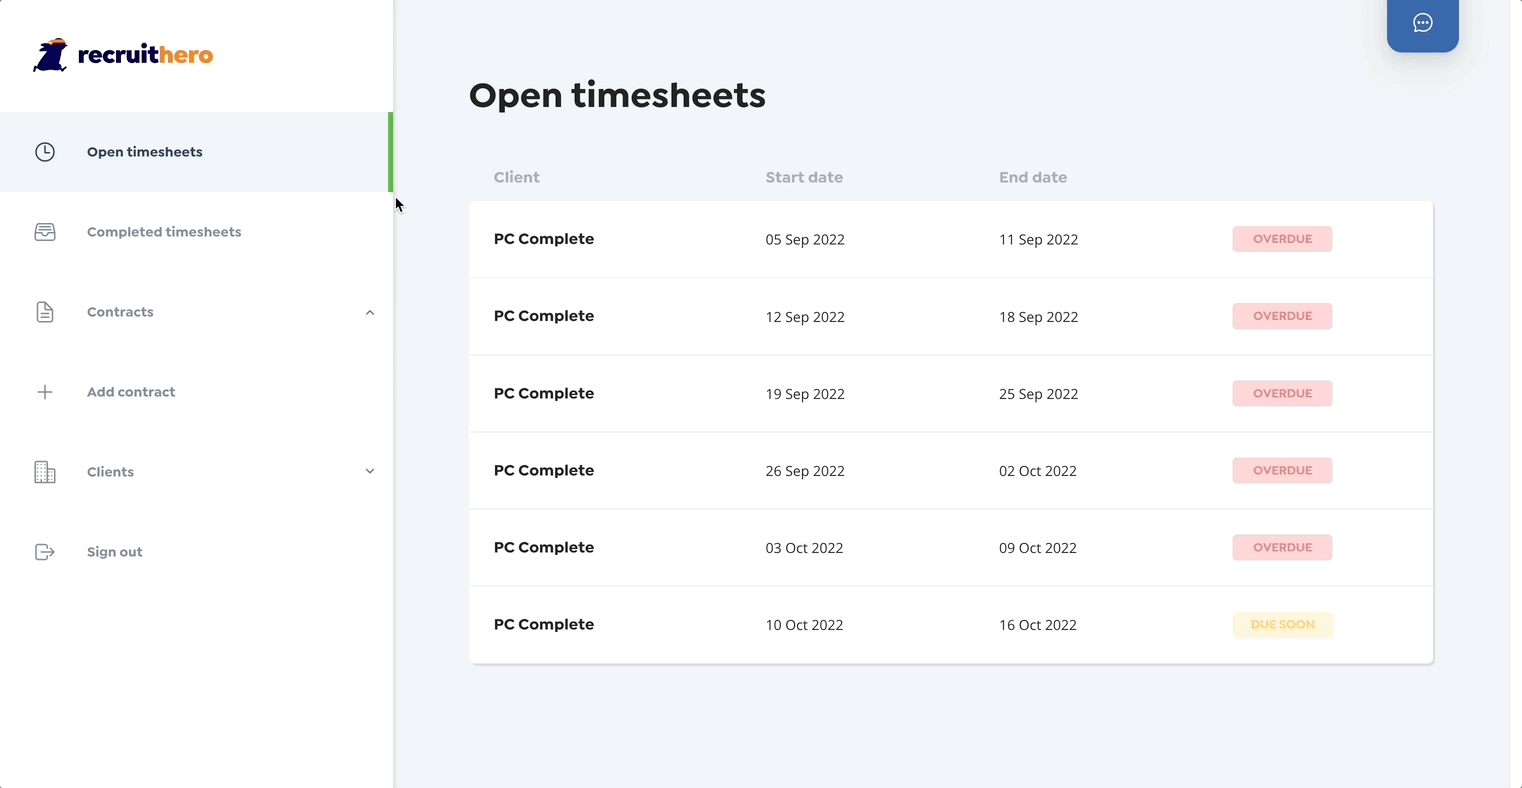
Task: Click the end date 11 Sep 2022
Action: 1039,240
